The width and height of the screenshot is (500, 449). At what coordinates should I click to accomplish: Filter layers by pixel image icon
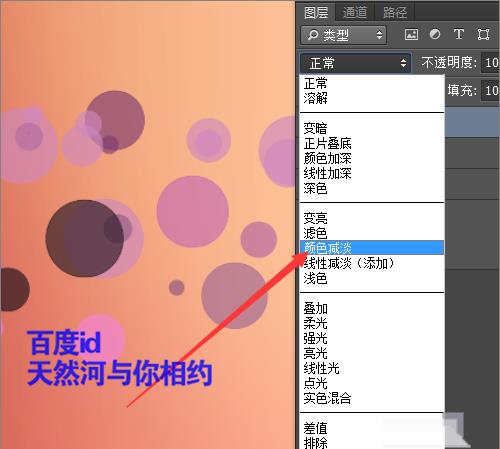click(x=411, y=34)
